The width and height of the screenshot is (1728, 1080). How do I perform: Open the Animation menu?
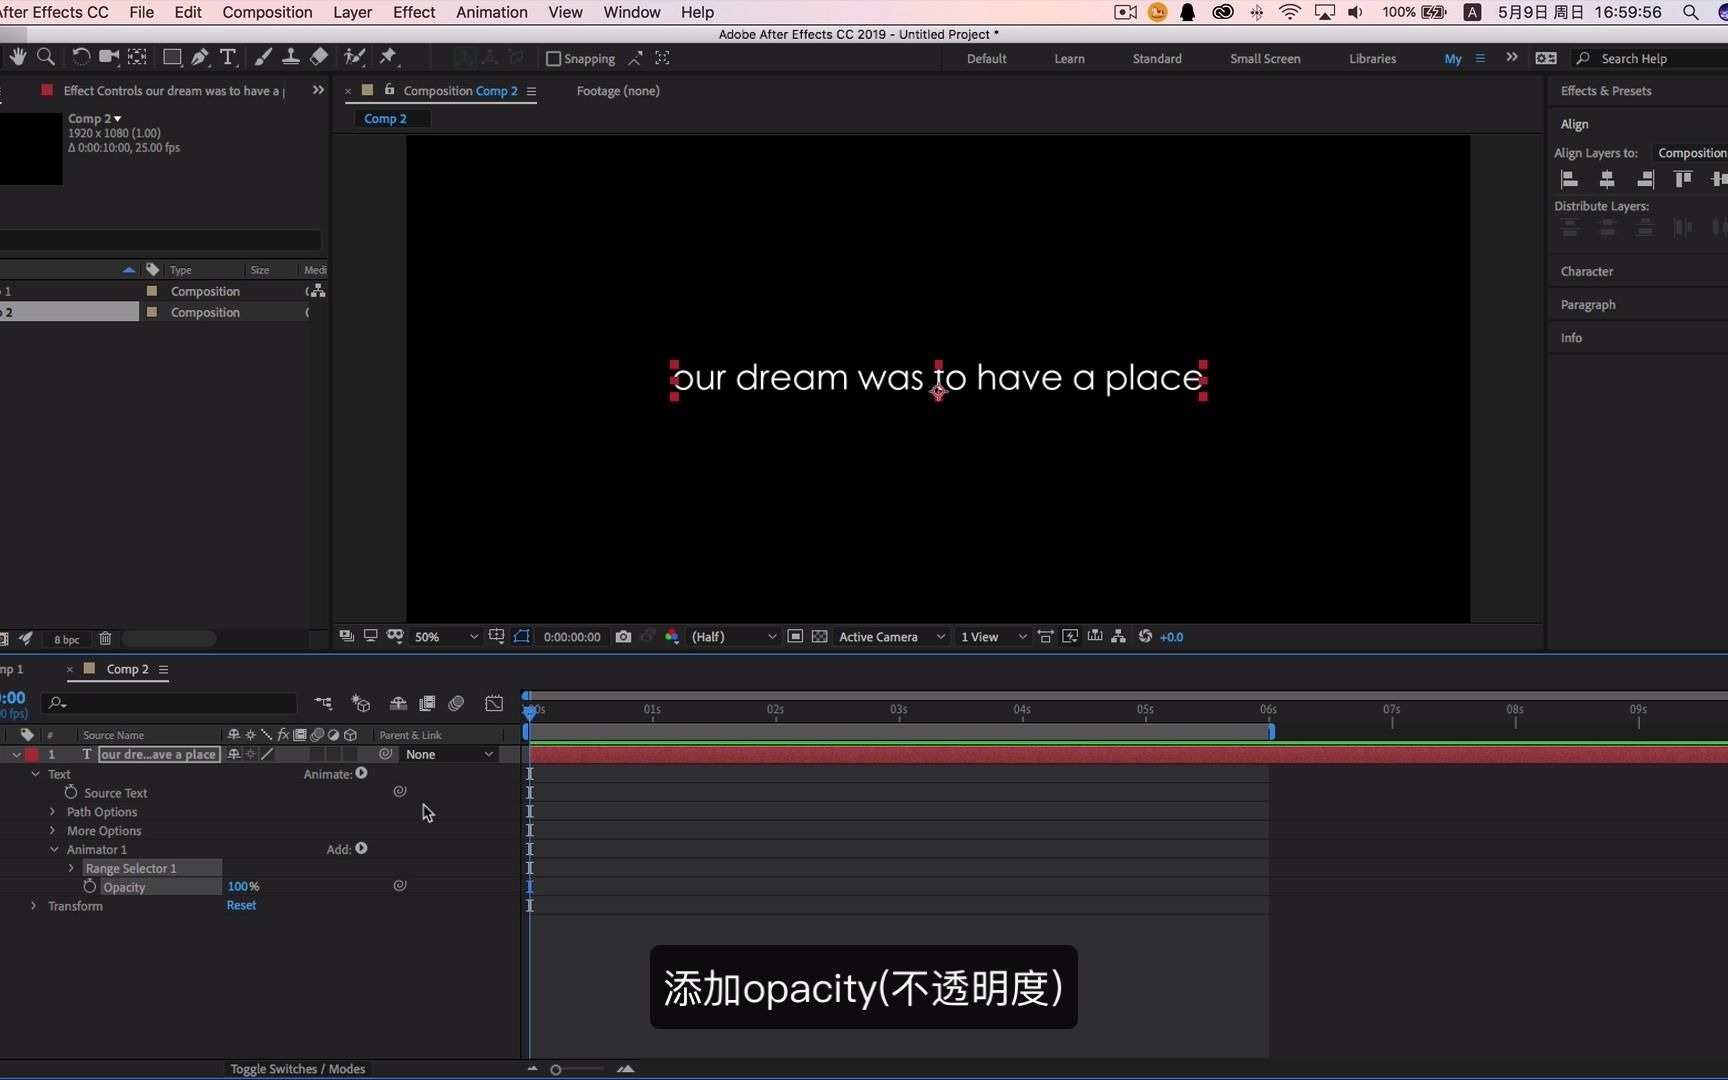pyautogui.click(x=490, y=12)
